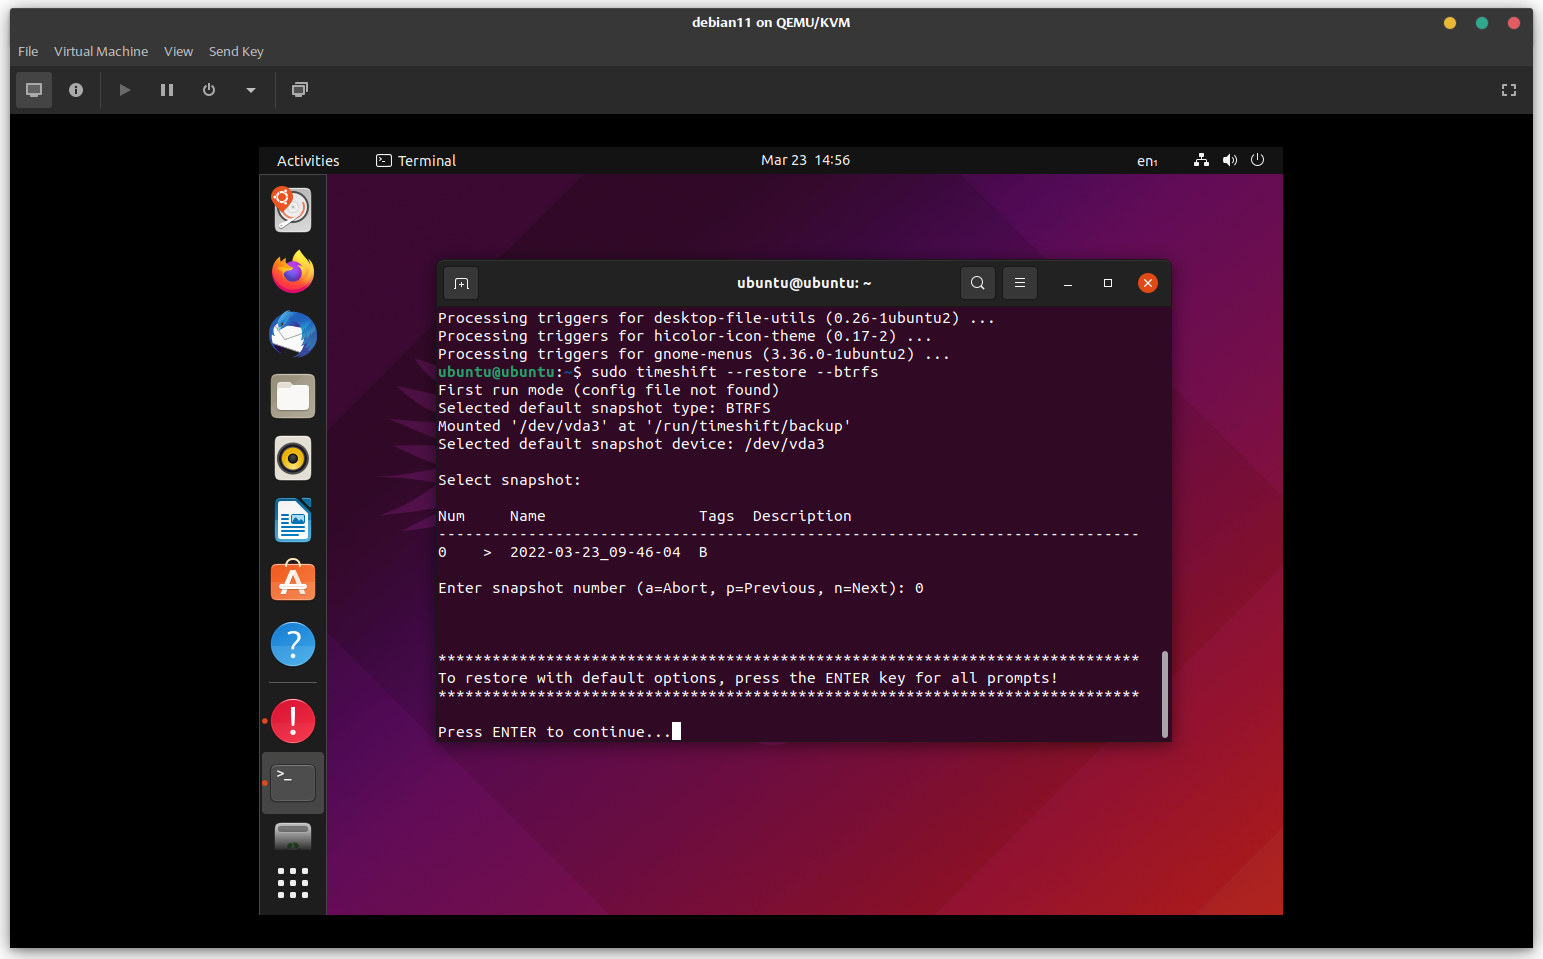Click the virtual machine console view icon
1543x959 pixels.
click(x=34, y=90)
